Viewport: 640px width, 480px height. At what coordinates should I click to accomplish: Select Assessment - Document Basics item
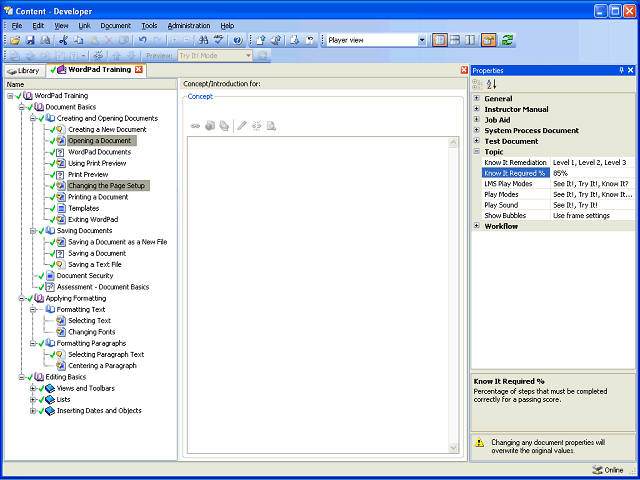[x=103, y=287]
